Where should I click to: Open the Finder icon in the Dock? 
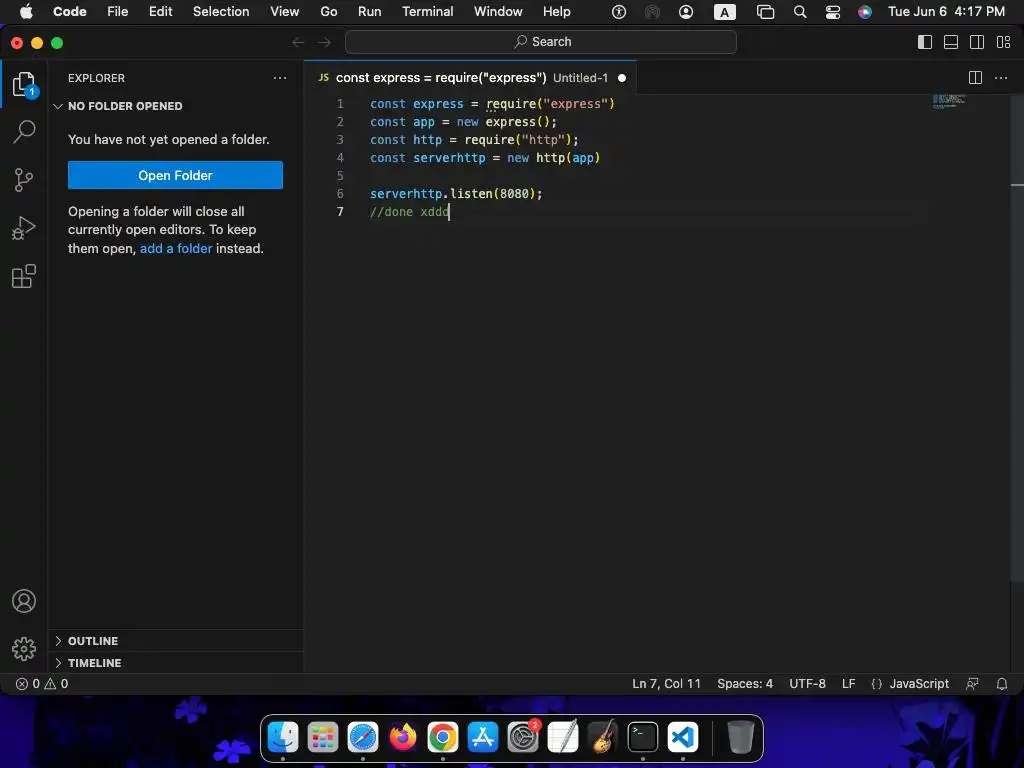(x=283, y=737)
